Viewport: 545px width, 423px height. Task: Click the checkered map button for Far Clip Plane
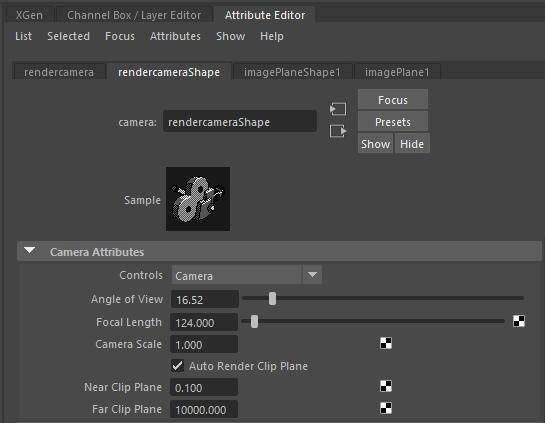(x=386, y=408)
